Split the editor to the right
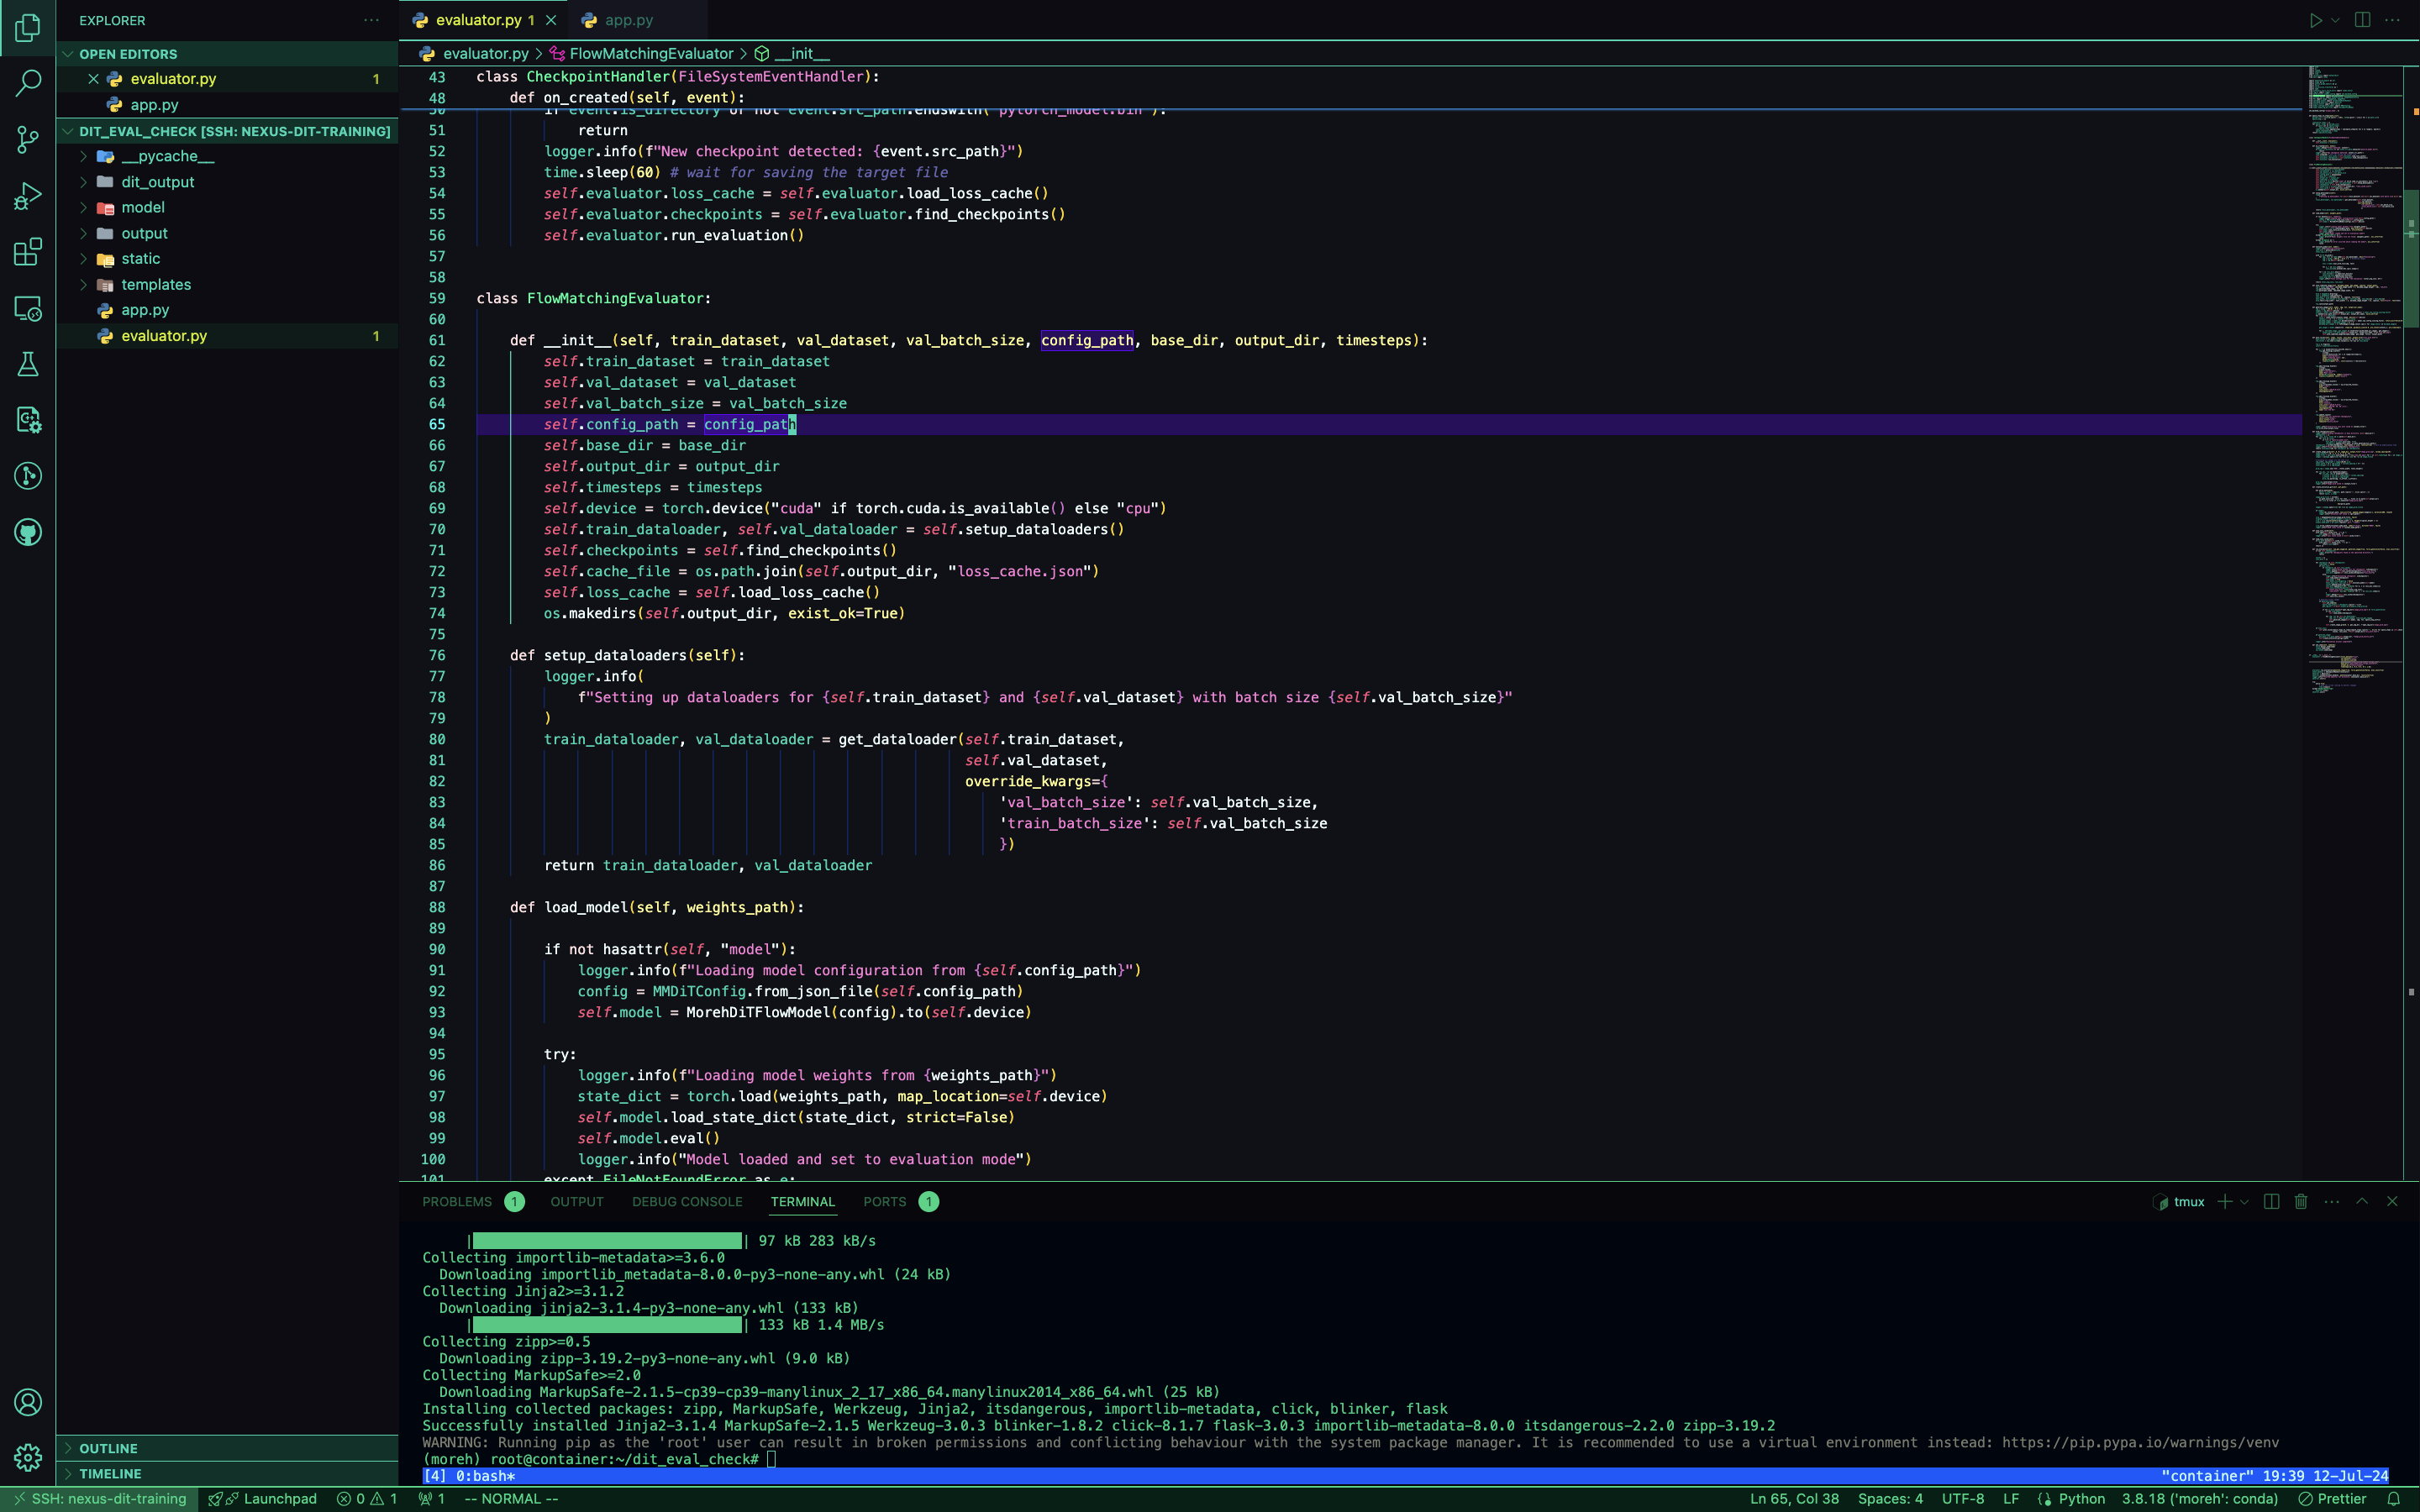Image resolution: width=2420 pixels, height=1512 pixels. pyautogui.click(x=2362, y=20)
